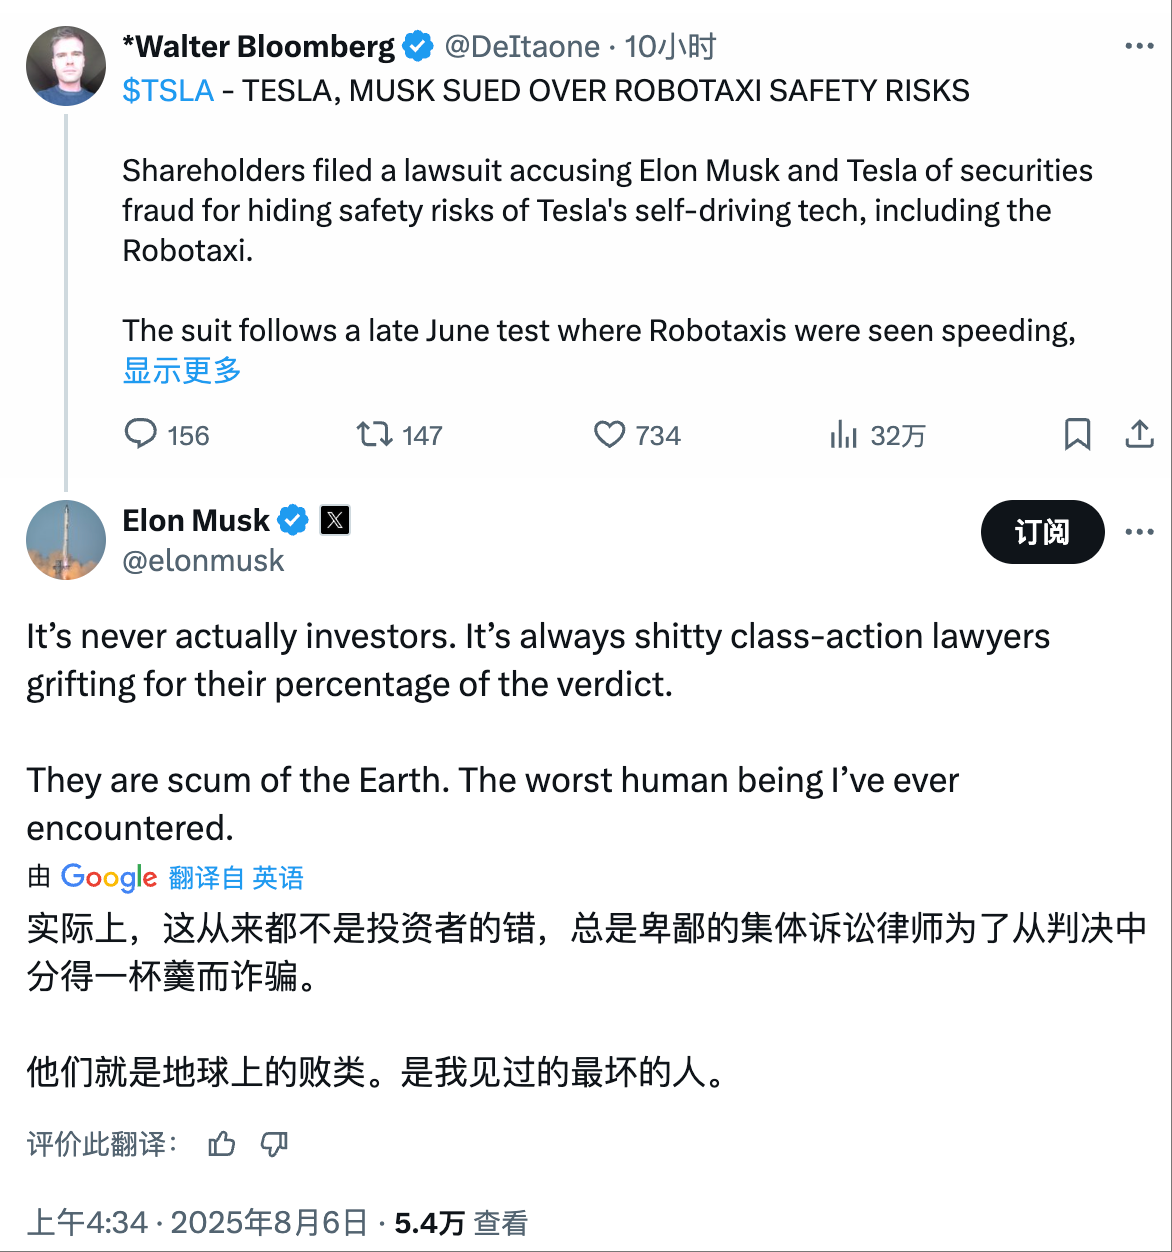Image resolution: width=1172 pixels, height=1252 pixels.
Task: Click the @elonmusk handle
Action: [x=203, y=561]
